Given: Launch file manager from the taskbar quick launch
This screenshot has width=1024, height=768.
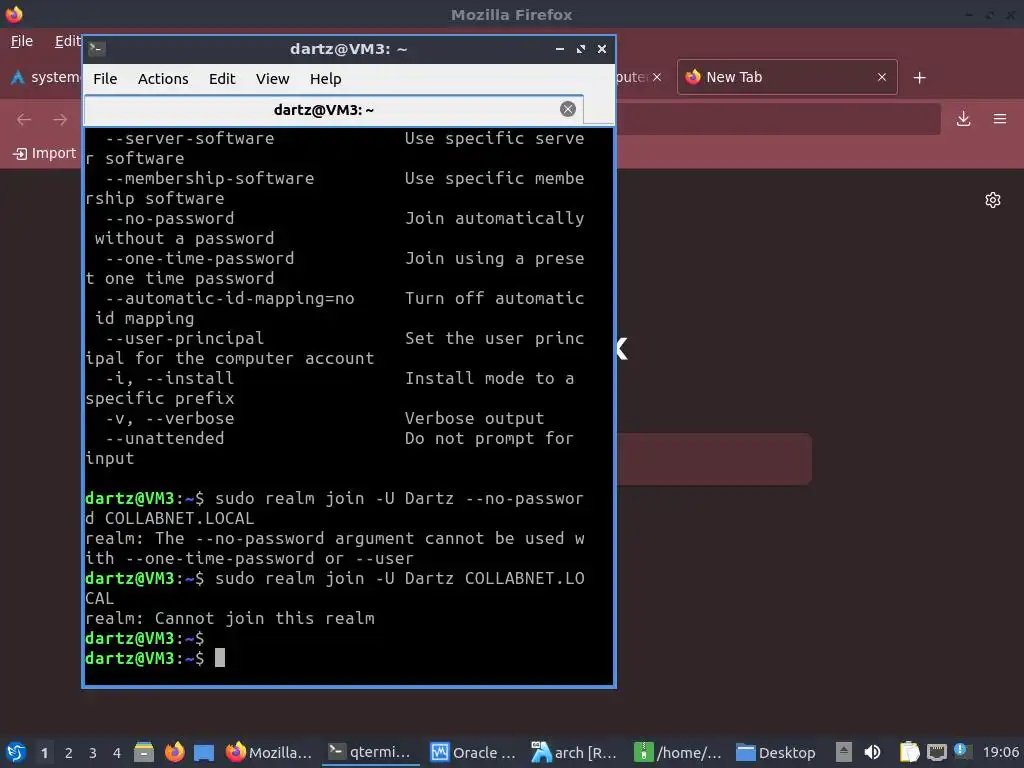Looking at the screenshot, I should pyautogui.click(x=144, y=752).
